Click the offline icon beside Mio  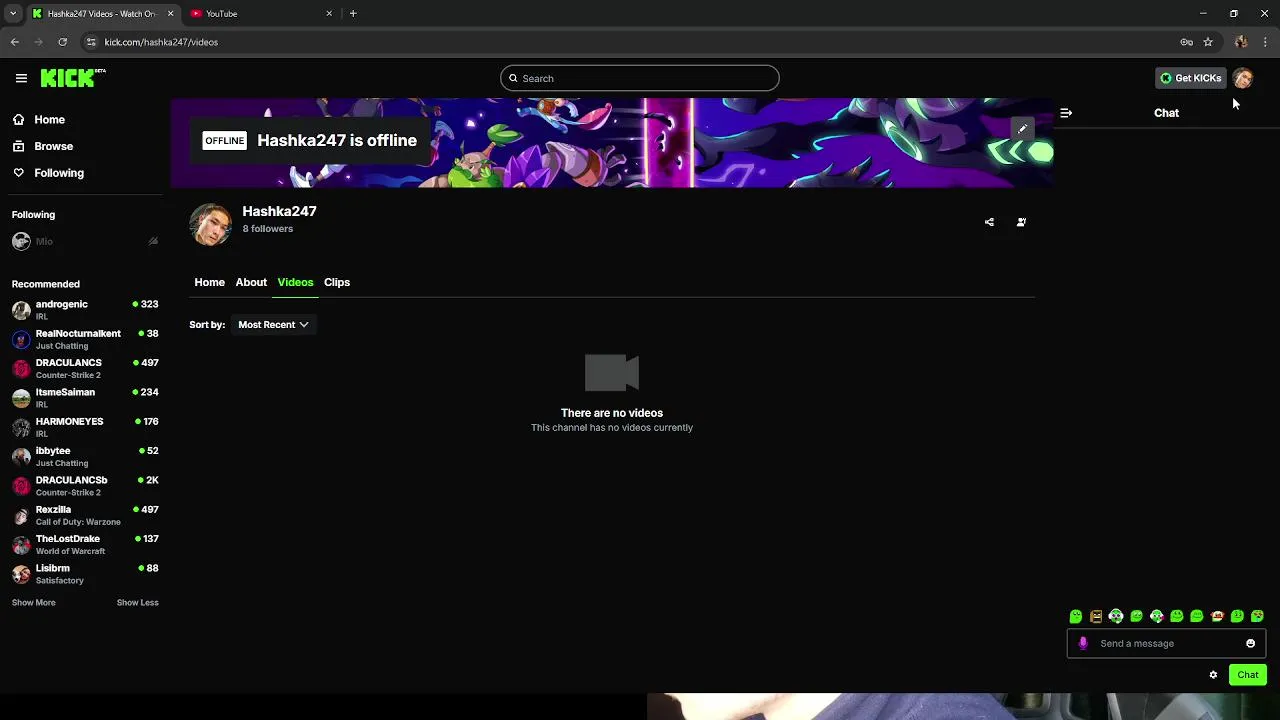point(153,242)
